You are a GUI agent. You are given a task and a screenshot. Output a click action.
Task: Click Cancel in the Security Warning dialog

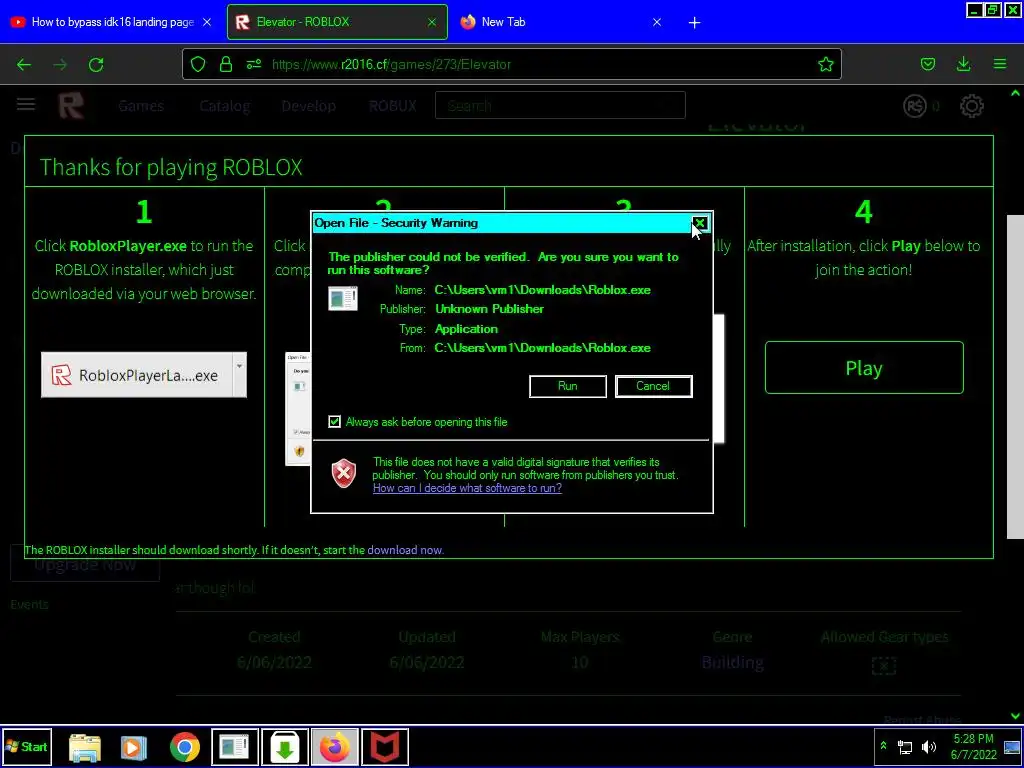coord(653,386)
